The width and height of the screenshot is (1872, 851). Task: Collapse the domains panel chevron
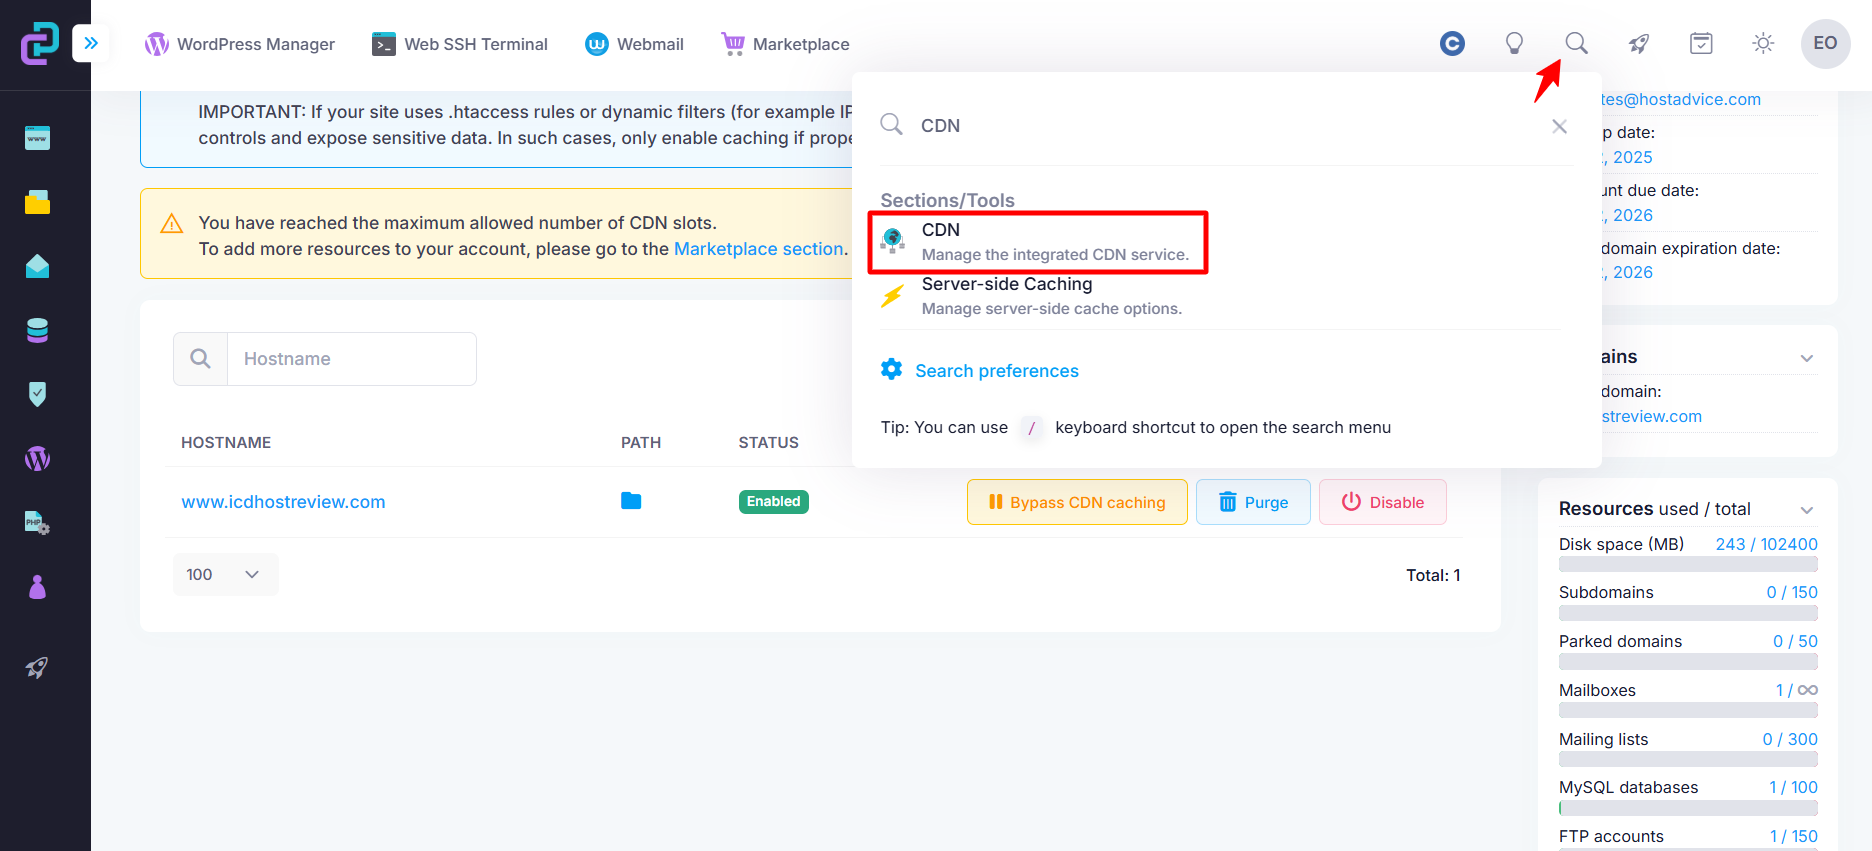click(1807, 358)
